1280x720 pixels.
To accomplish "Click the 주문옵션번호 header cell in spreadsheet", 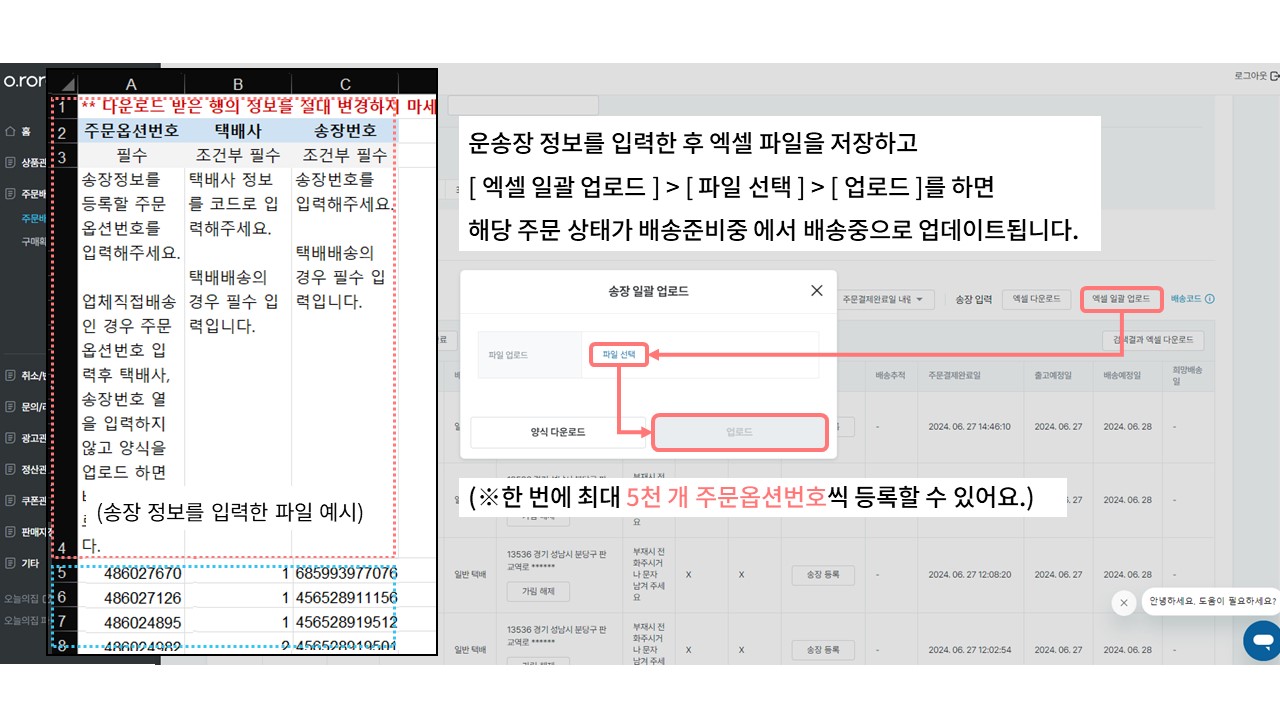I will pos(131,131).
